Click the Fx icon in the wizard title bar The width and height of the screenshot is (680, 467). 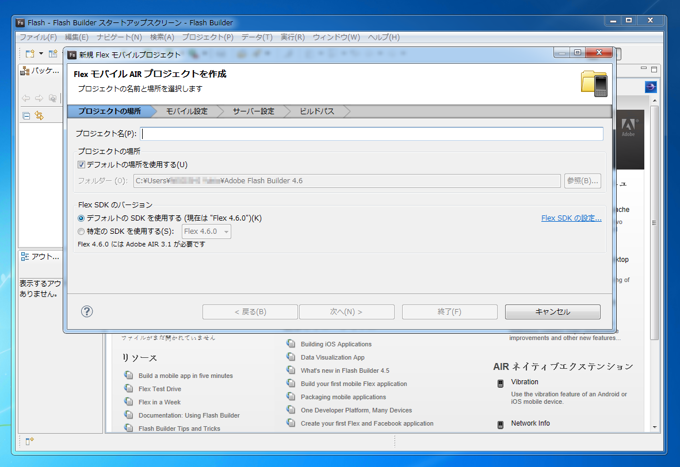tap(72, 55)
